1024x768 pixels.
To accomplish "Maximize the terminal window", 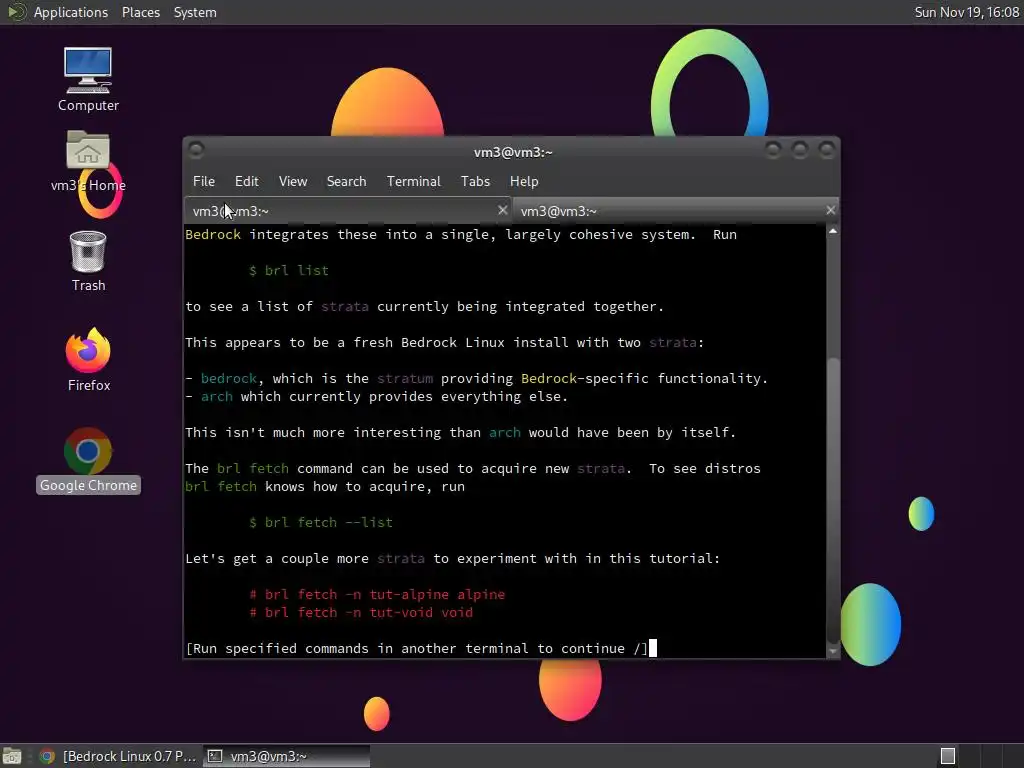I will point(799,151).
